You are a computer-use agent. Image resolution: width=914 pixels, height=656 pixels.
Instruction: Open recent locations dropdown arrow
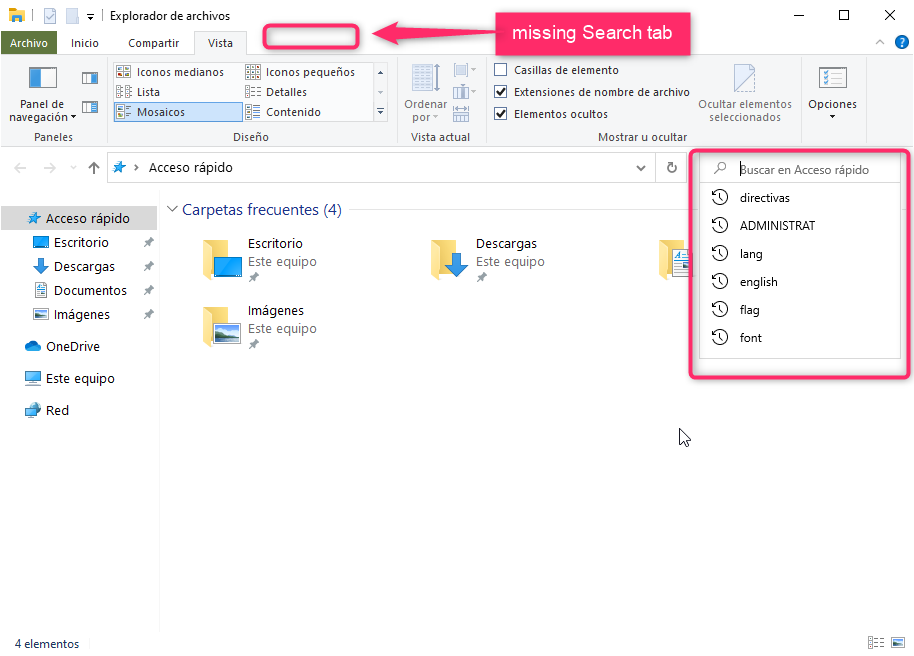pyautogui.click(x=73, y=168)
